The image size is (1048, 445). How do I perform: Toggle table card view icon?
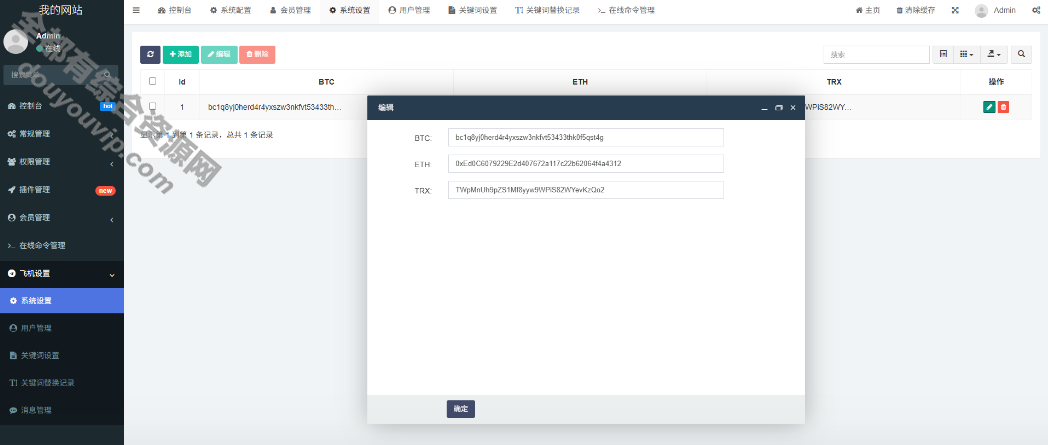click(x=943, y=54)
